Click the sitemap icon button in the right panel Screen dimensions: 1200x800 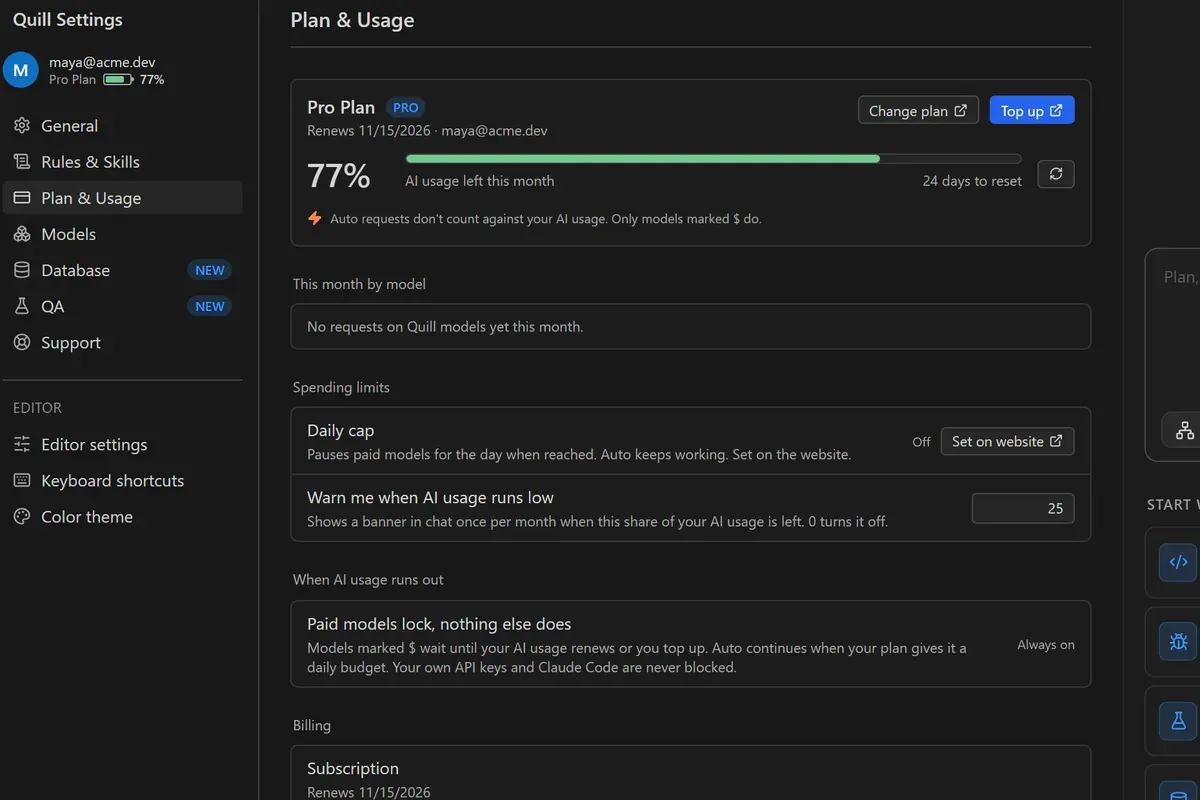tap(1185, 430)
